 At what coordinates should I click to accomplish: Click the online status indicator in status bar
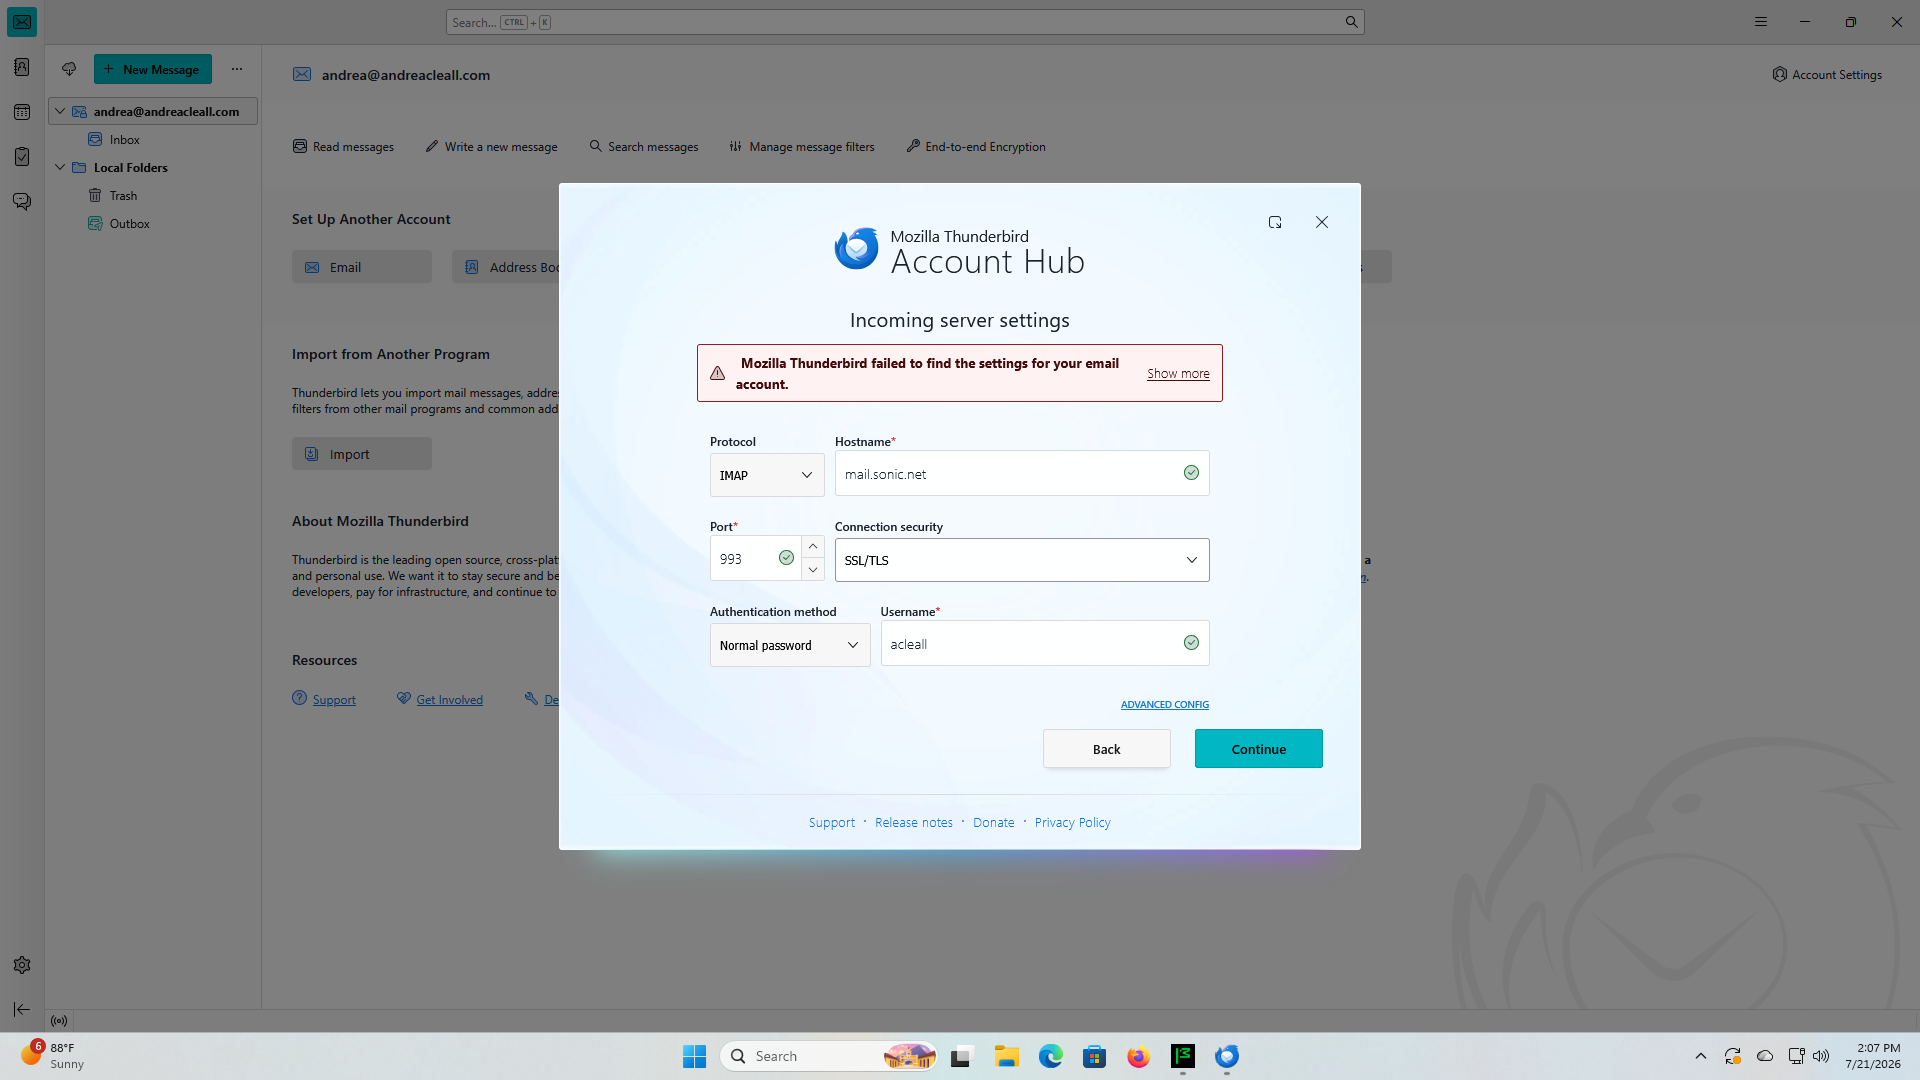[59, 1021]
